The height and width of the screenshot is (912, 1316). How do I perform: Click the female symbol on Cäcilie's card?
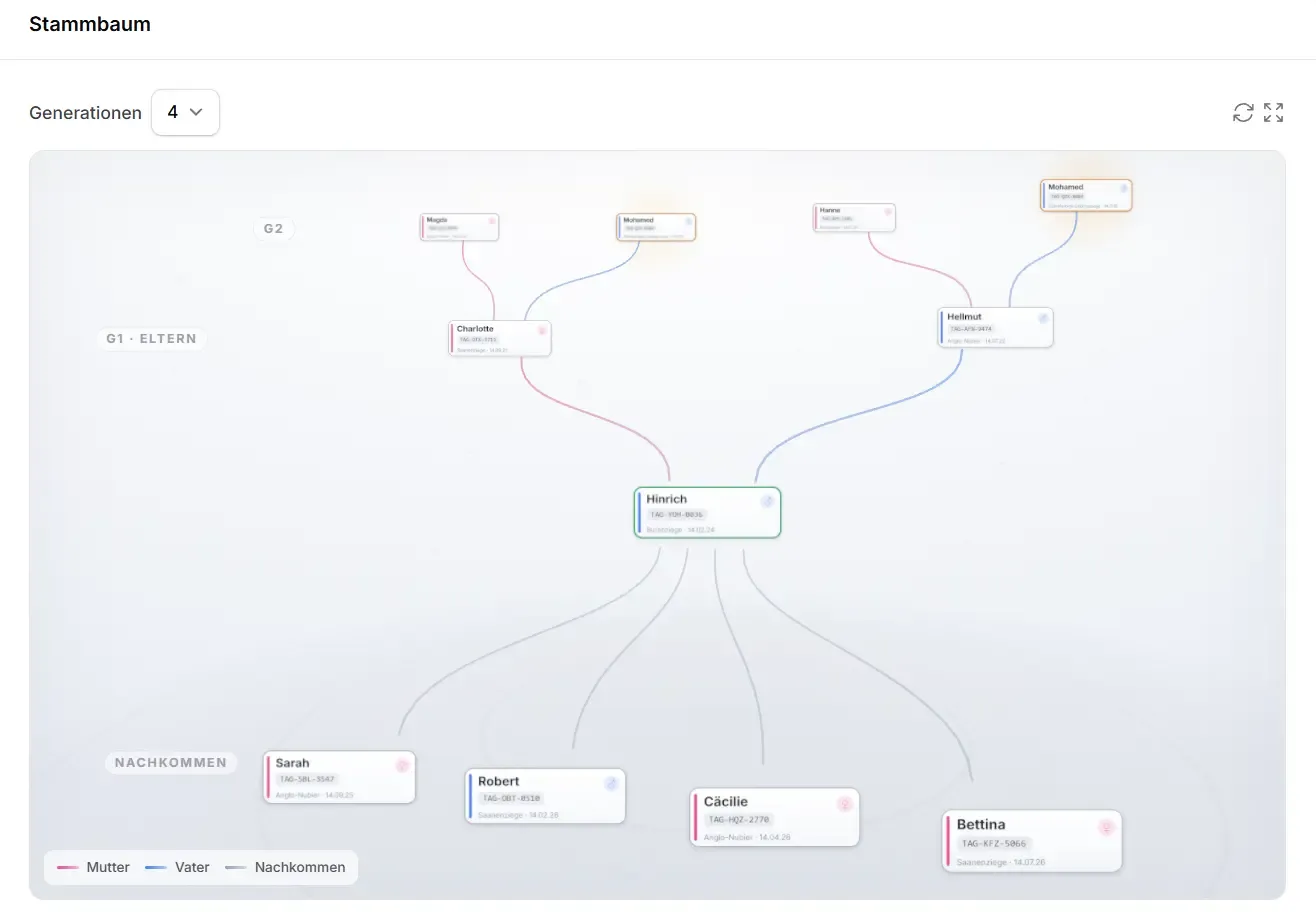pyautogui.click(x=844, y=804)
